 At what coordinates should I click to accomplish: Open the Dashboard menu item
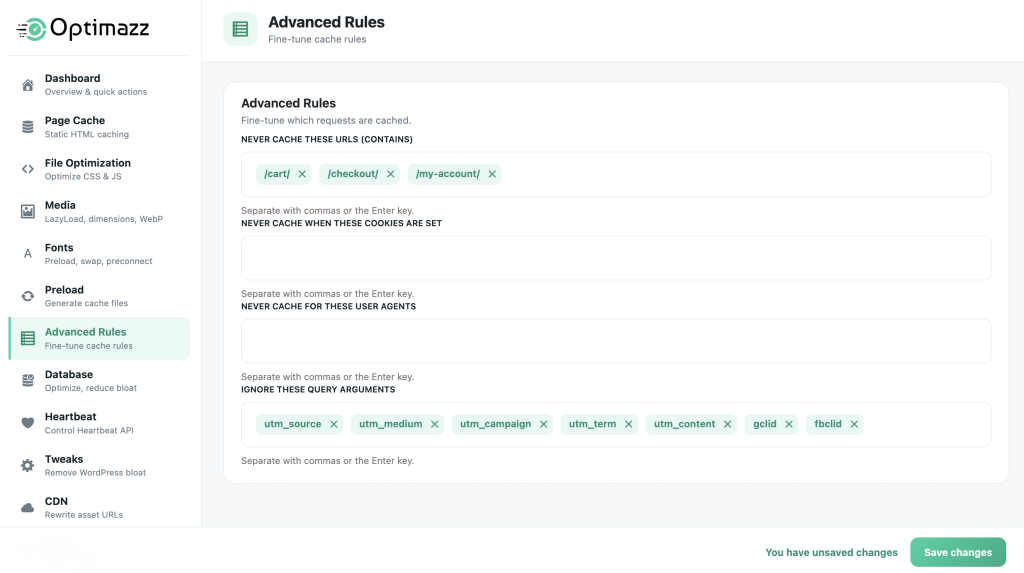click(99, 85)
